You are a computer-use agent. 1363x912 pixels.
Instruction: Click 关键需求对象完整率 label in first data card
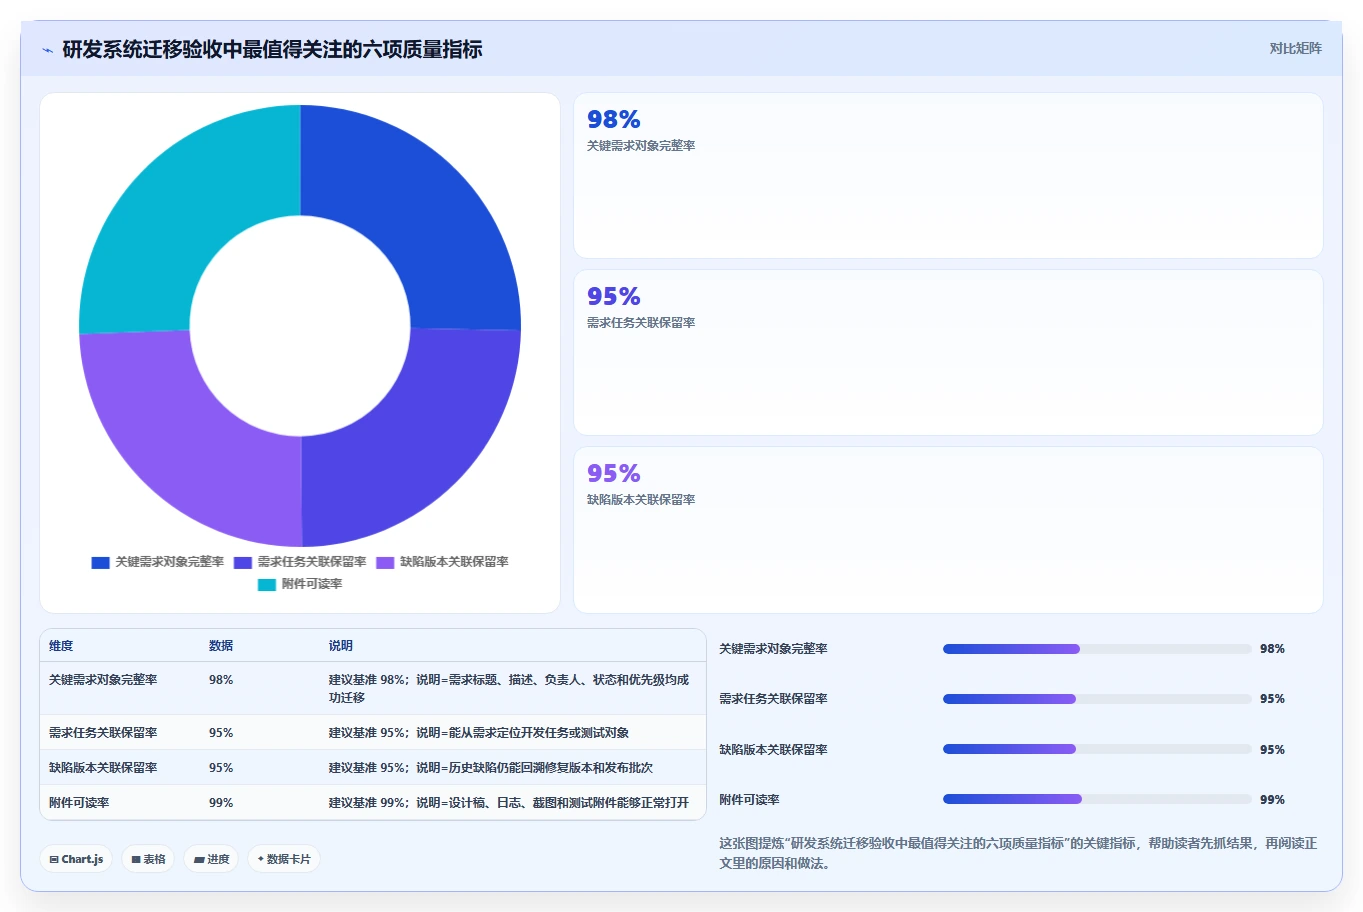pos(641,146)
